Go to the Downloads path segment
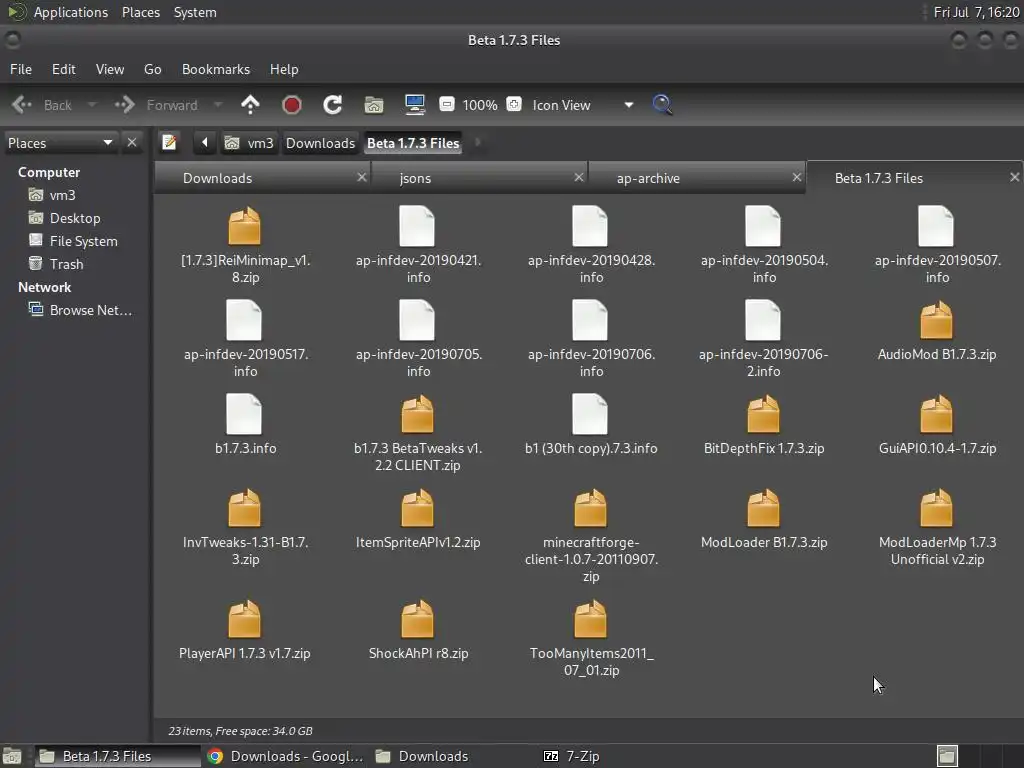 tap(320, 143)
